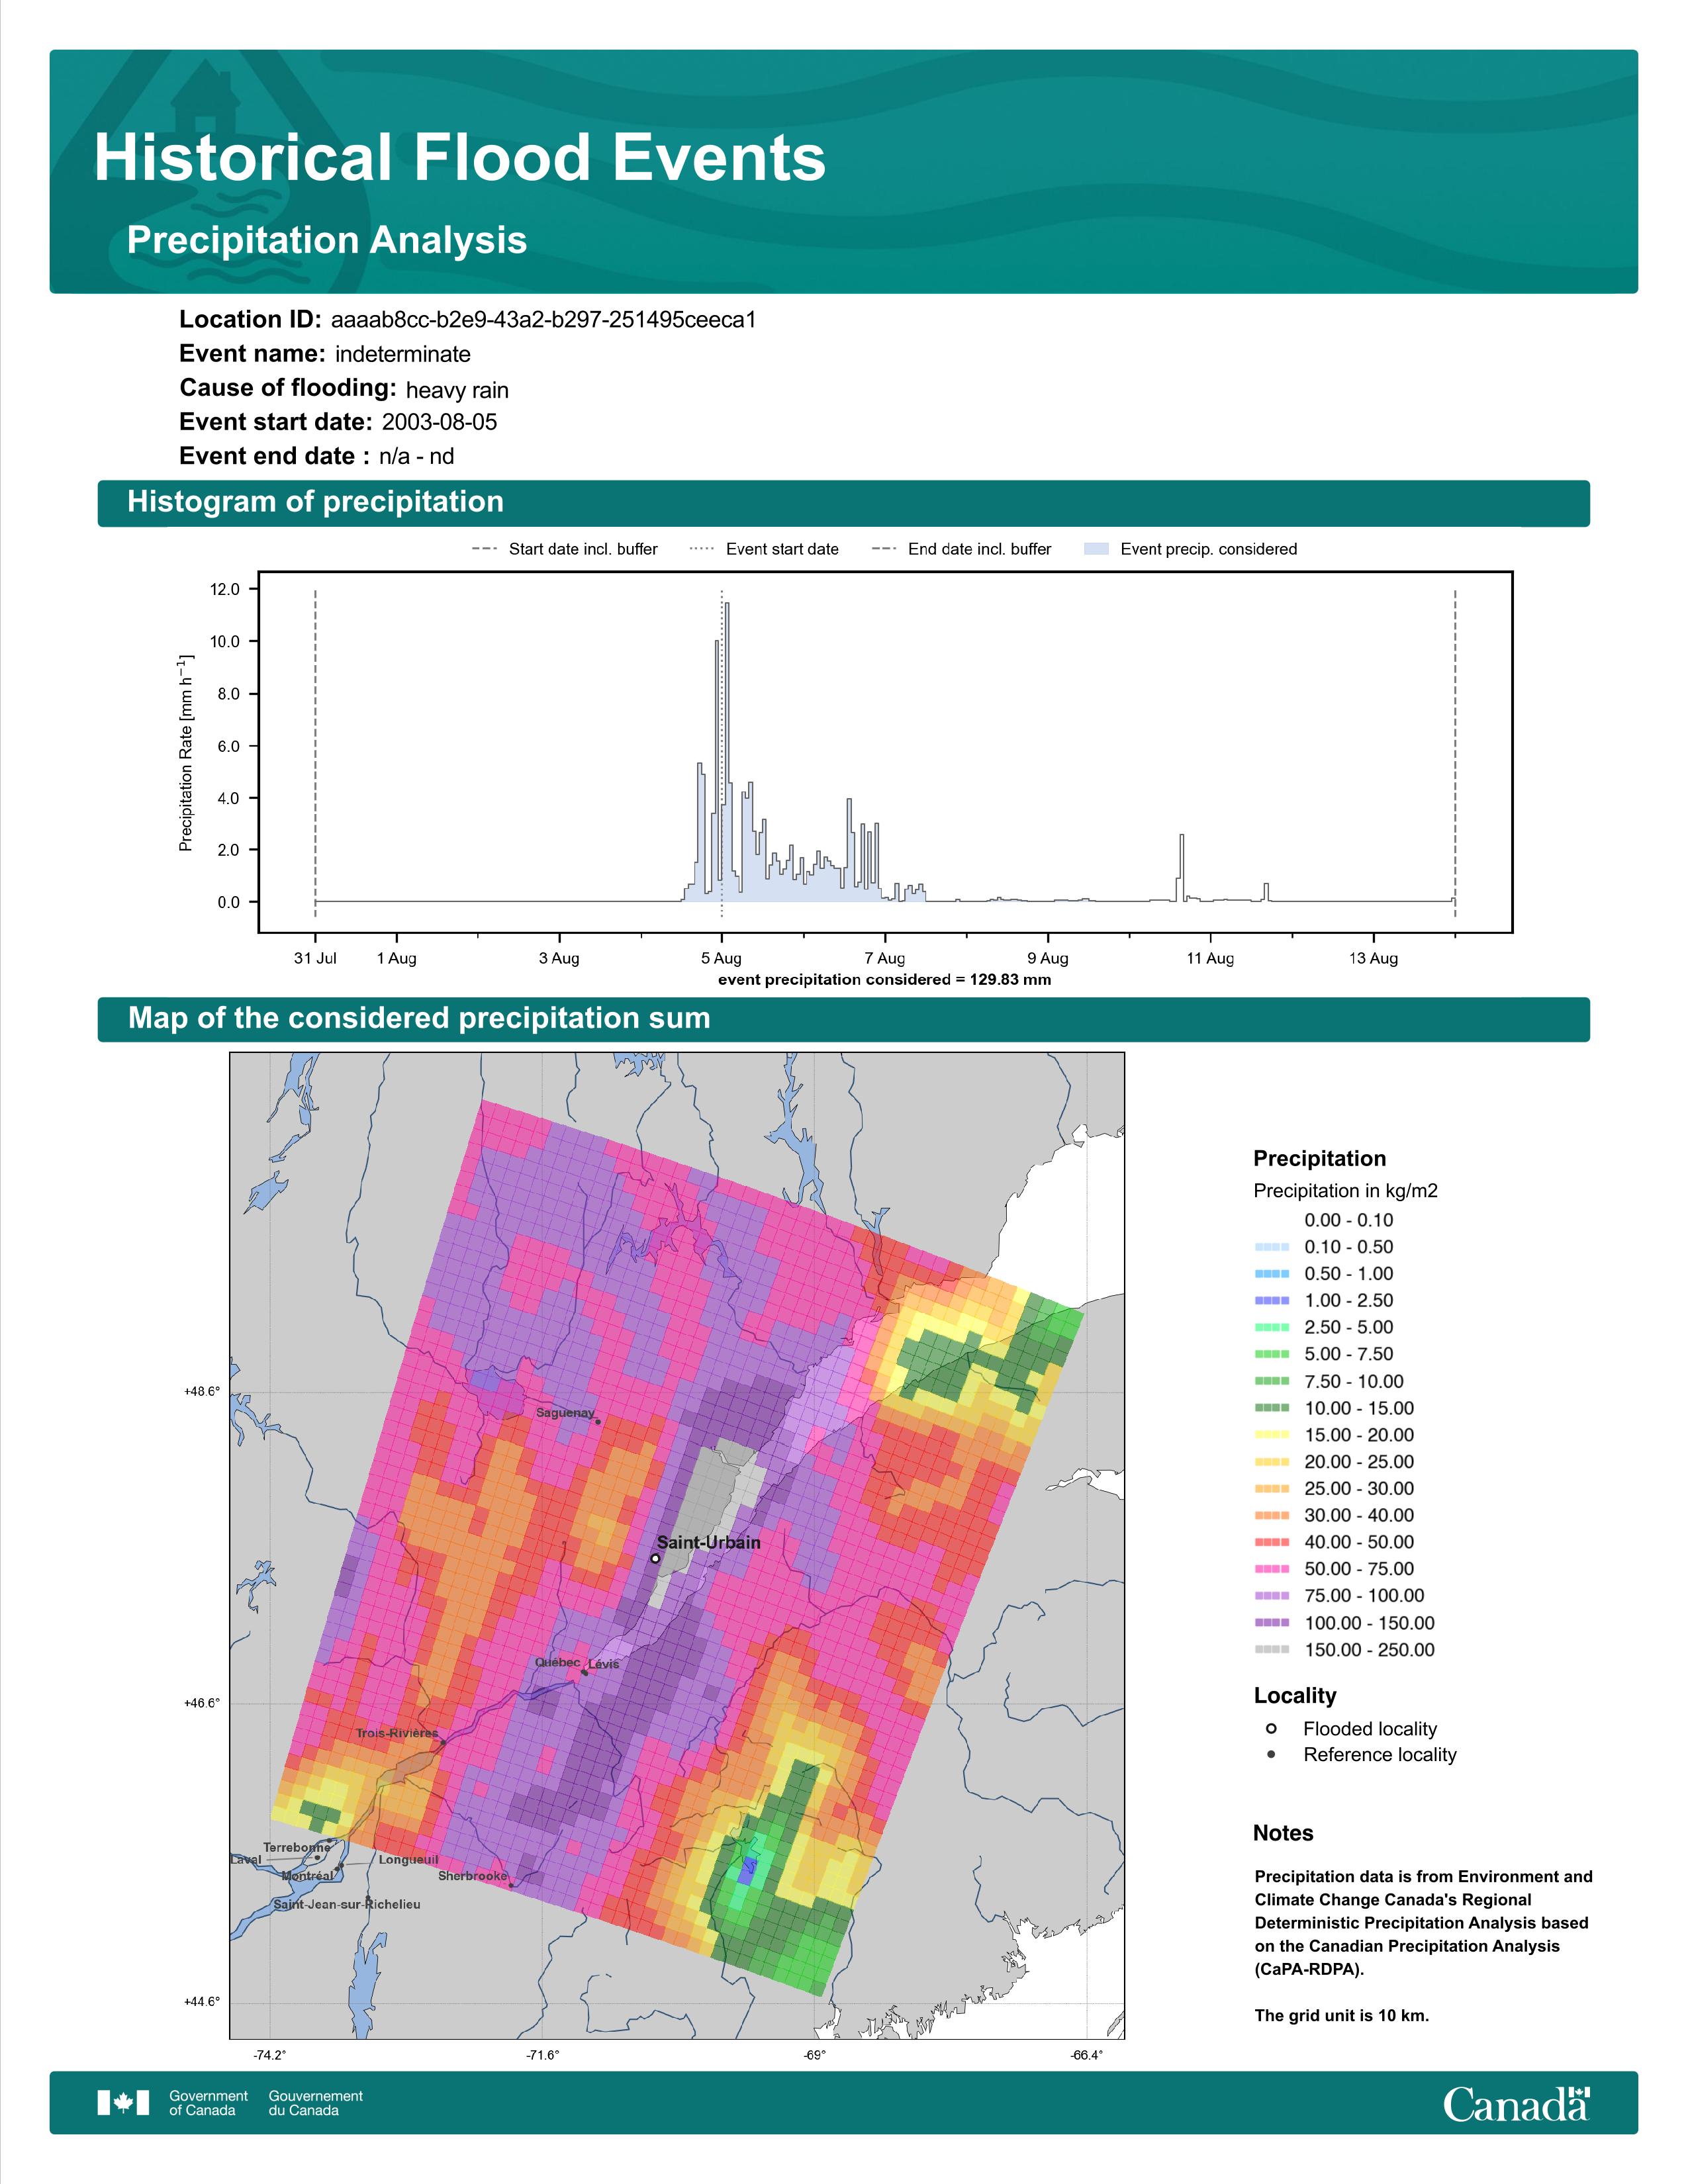Image resolution: width=1688 pixels, height=2184 pixels.
Task: Select the 100.00 - 150.00 purple swatch
Action: pyautogui.click(x=1272, y=1623)
